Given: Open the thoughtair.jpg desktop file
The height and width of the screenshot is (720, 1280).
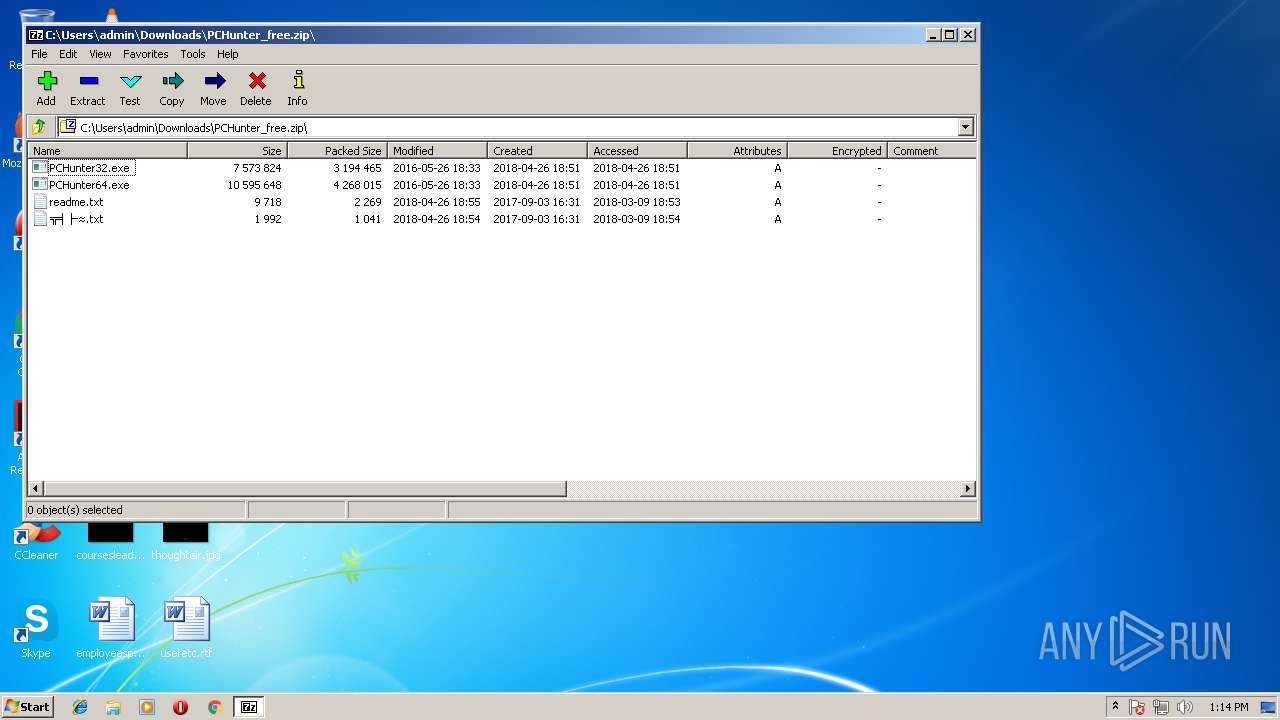Looking at the screenshot, I should pos(186,541).
